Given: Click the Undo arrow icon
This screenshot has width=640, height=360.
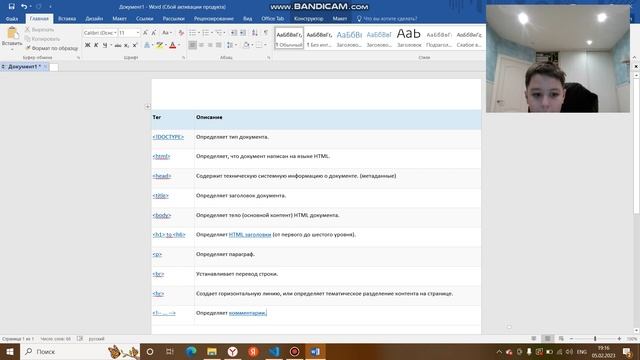Looking at the screenshot, I should point(24,6).
